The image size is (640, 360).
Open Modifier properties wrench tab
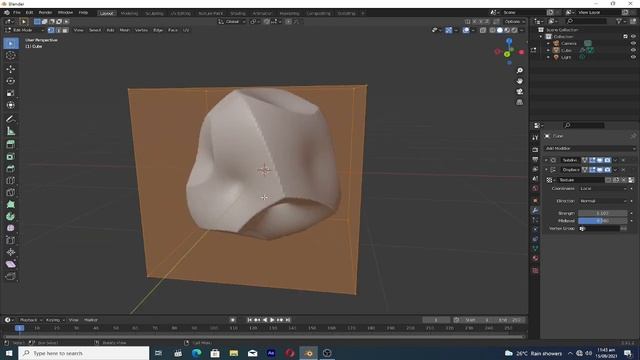tap(535, 210)
